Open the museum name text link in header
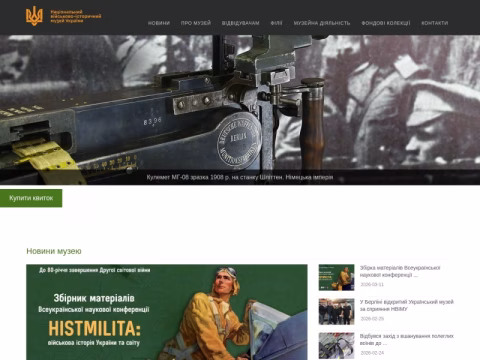480x360 pixels. pos(76,16)
